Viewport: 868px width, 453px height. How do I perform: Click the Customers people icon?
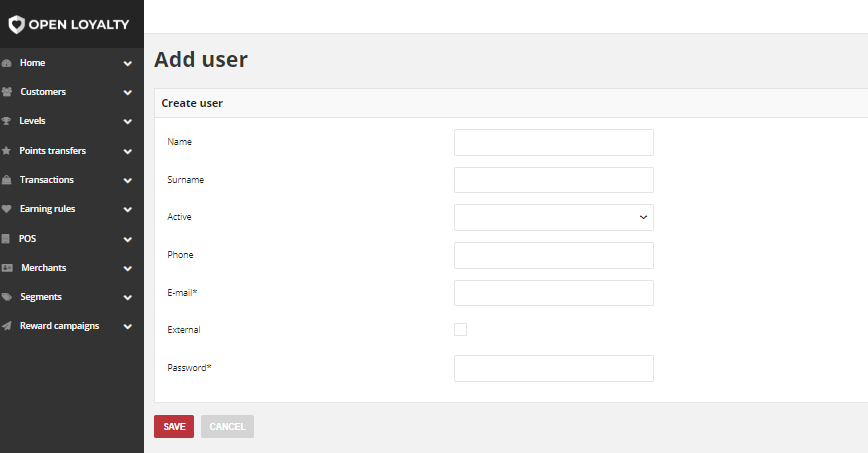point(7,92)
